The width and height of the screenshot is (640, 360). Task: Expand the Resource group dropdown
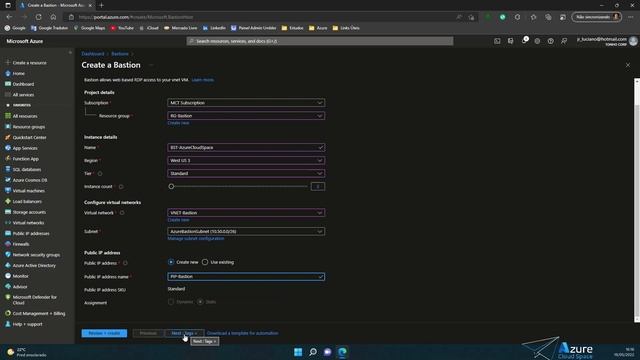click(246, 116)
